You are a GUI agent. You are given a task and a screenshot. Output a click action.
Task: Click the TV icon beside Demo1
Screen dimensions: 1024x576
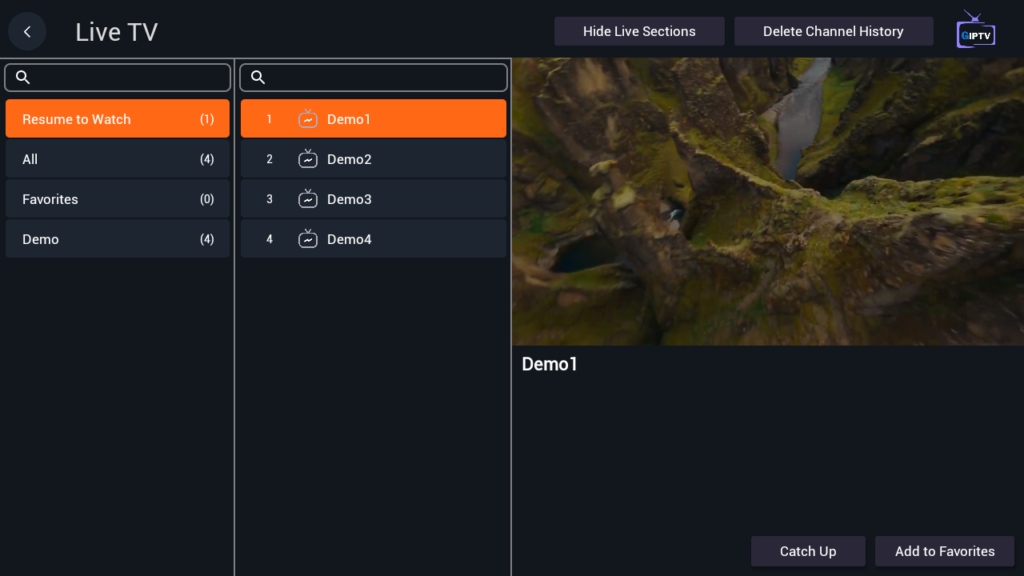tap(308, 119)
